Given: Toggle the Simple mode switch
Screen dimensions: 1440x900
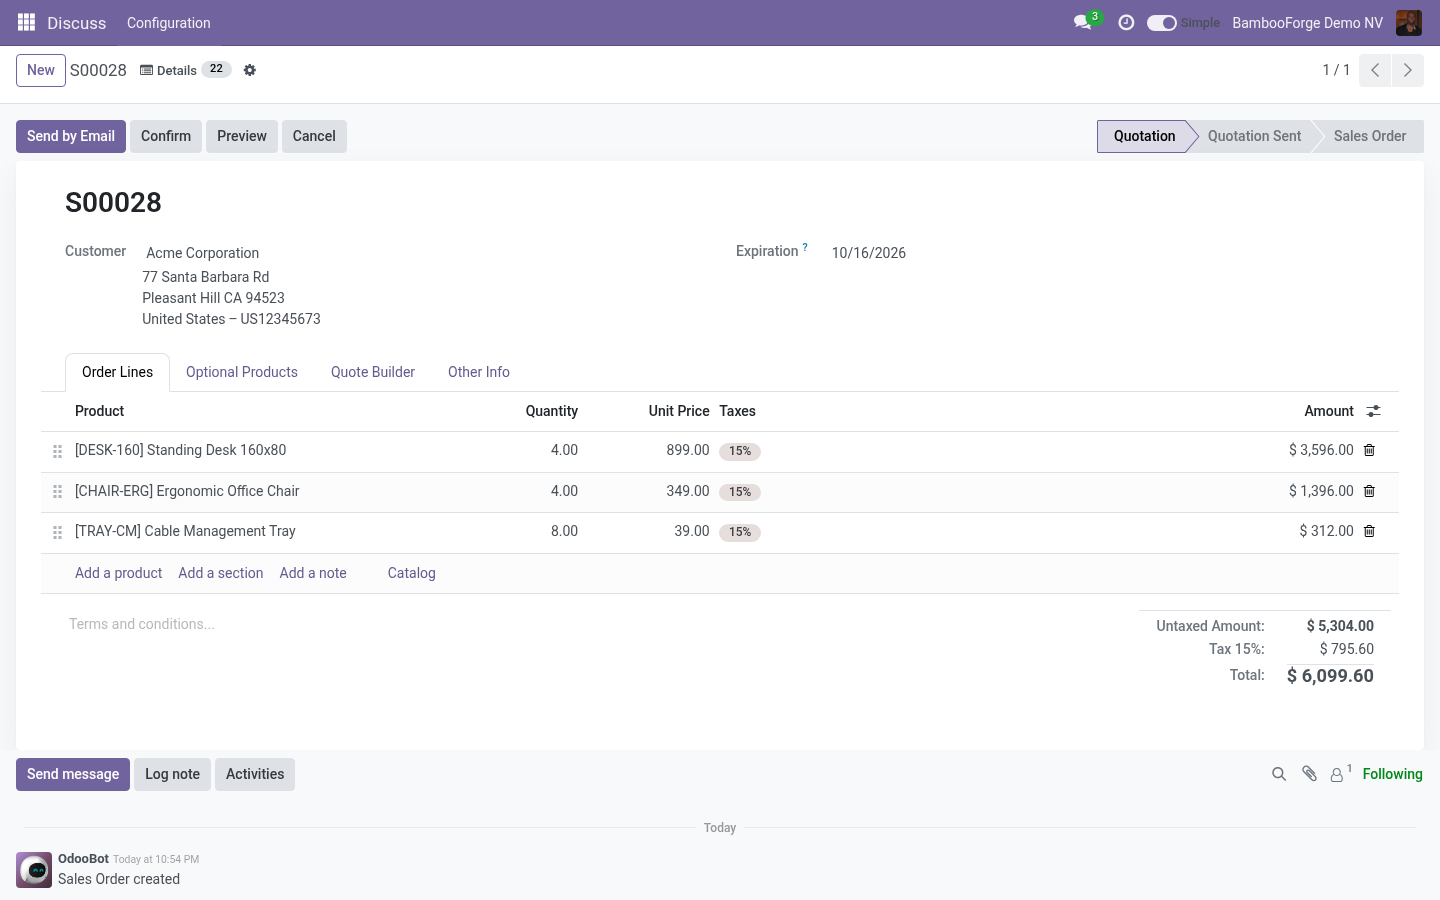Looking at the screenshot, I should tap(1161, 22).
